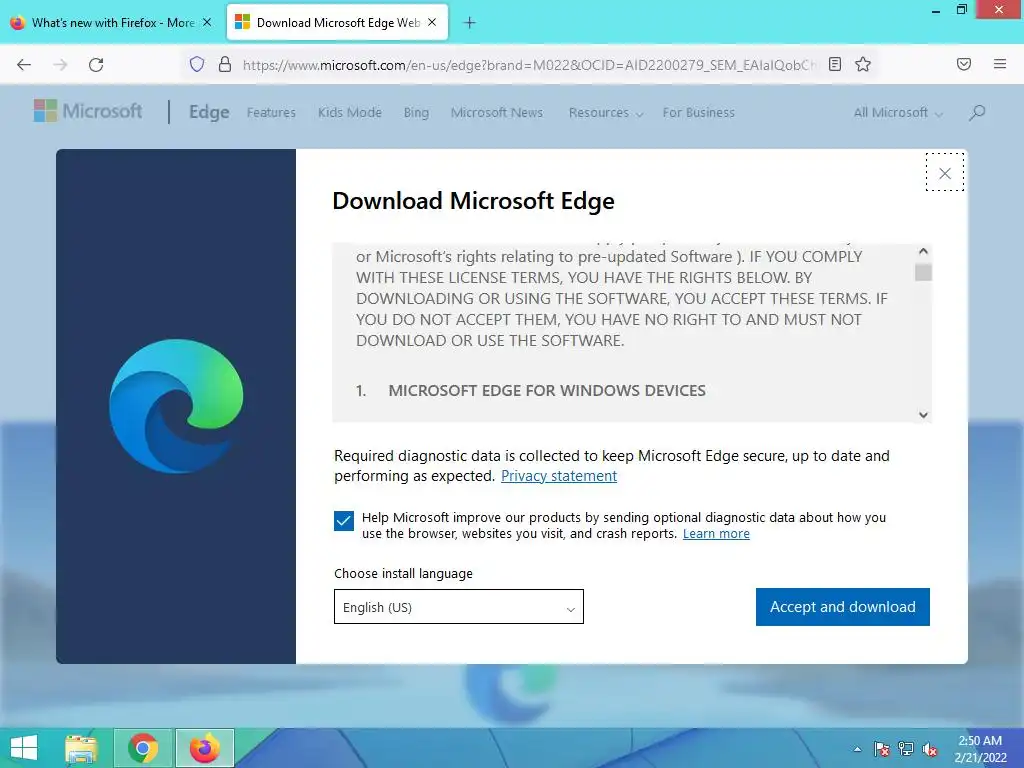The image size is (1024, 768).
Task: Expand the Resources menu
Action: pos(605,112)
